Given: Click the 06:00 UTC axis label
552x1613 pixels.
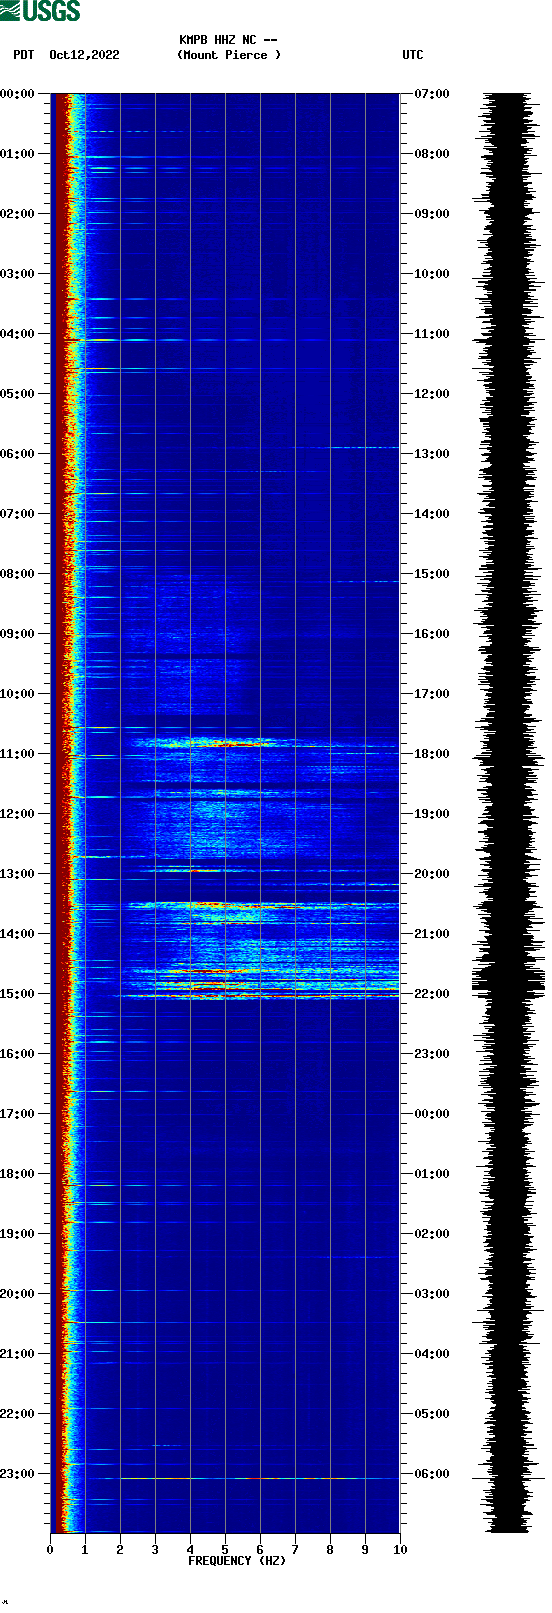Looking at the screenshot, I should tap(432, 1474).
